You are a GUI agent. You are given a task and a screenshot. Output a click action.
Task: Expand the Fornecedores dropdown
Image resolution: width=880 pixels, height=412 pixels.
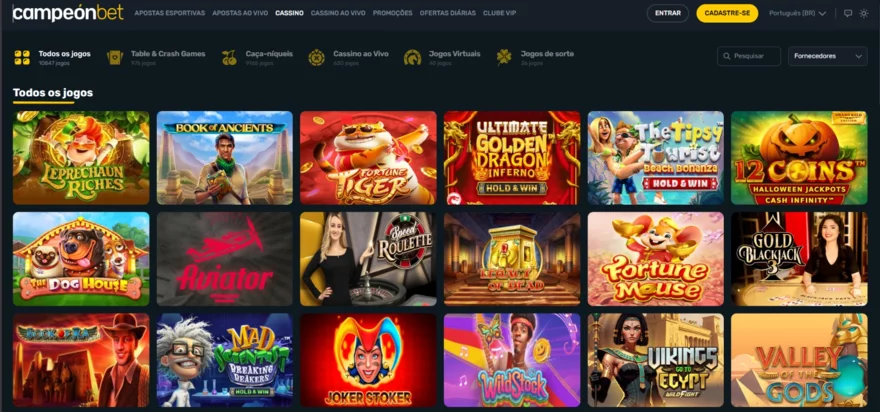click(x=828, y=56)
